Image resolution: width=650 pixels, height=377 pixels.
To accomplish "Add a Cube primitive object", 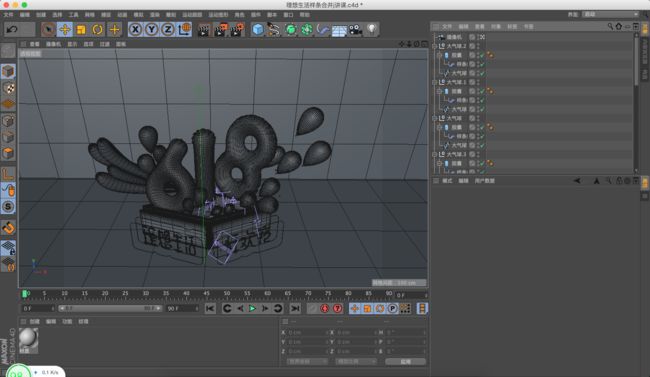I will click(x=258, y=29).
